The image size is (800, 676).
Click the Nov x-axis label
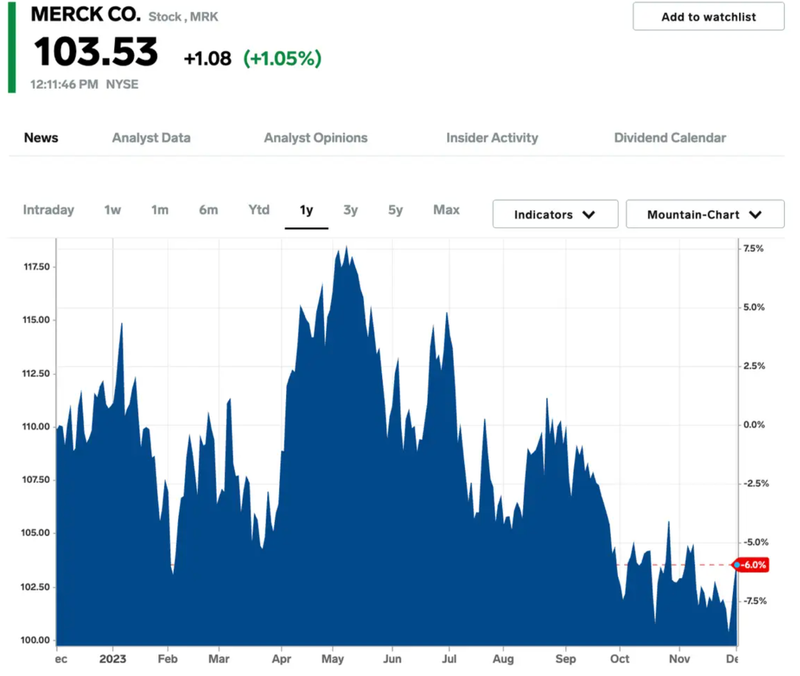(x=679, y=659)
